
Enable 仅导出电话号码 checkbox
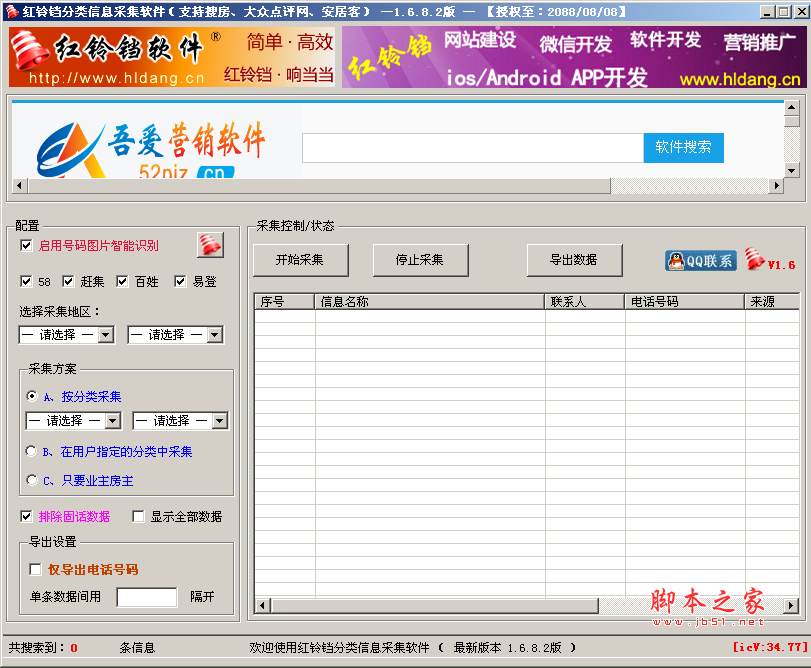pyautogui.click(x=36, y=569)
